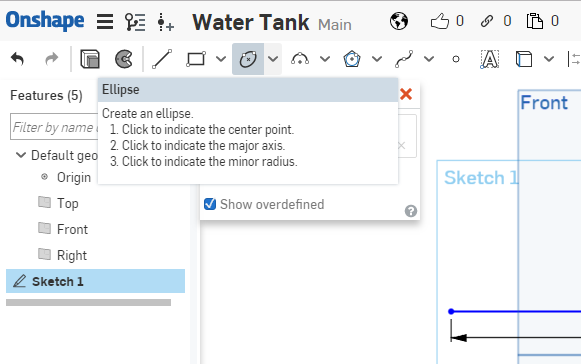Select the Point tool
Screen dimensions: 581x364
point(456,59)
